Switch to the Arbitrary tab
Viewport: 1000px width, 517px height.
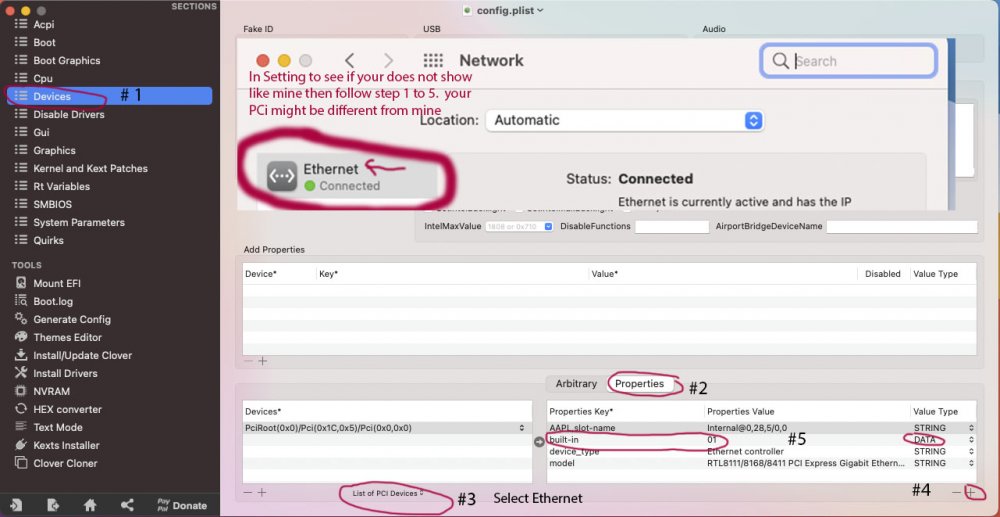(576, 384)
